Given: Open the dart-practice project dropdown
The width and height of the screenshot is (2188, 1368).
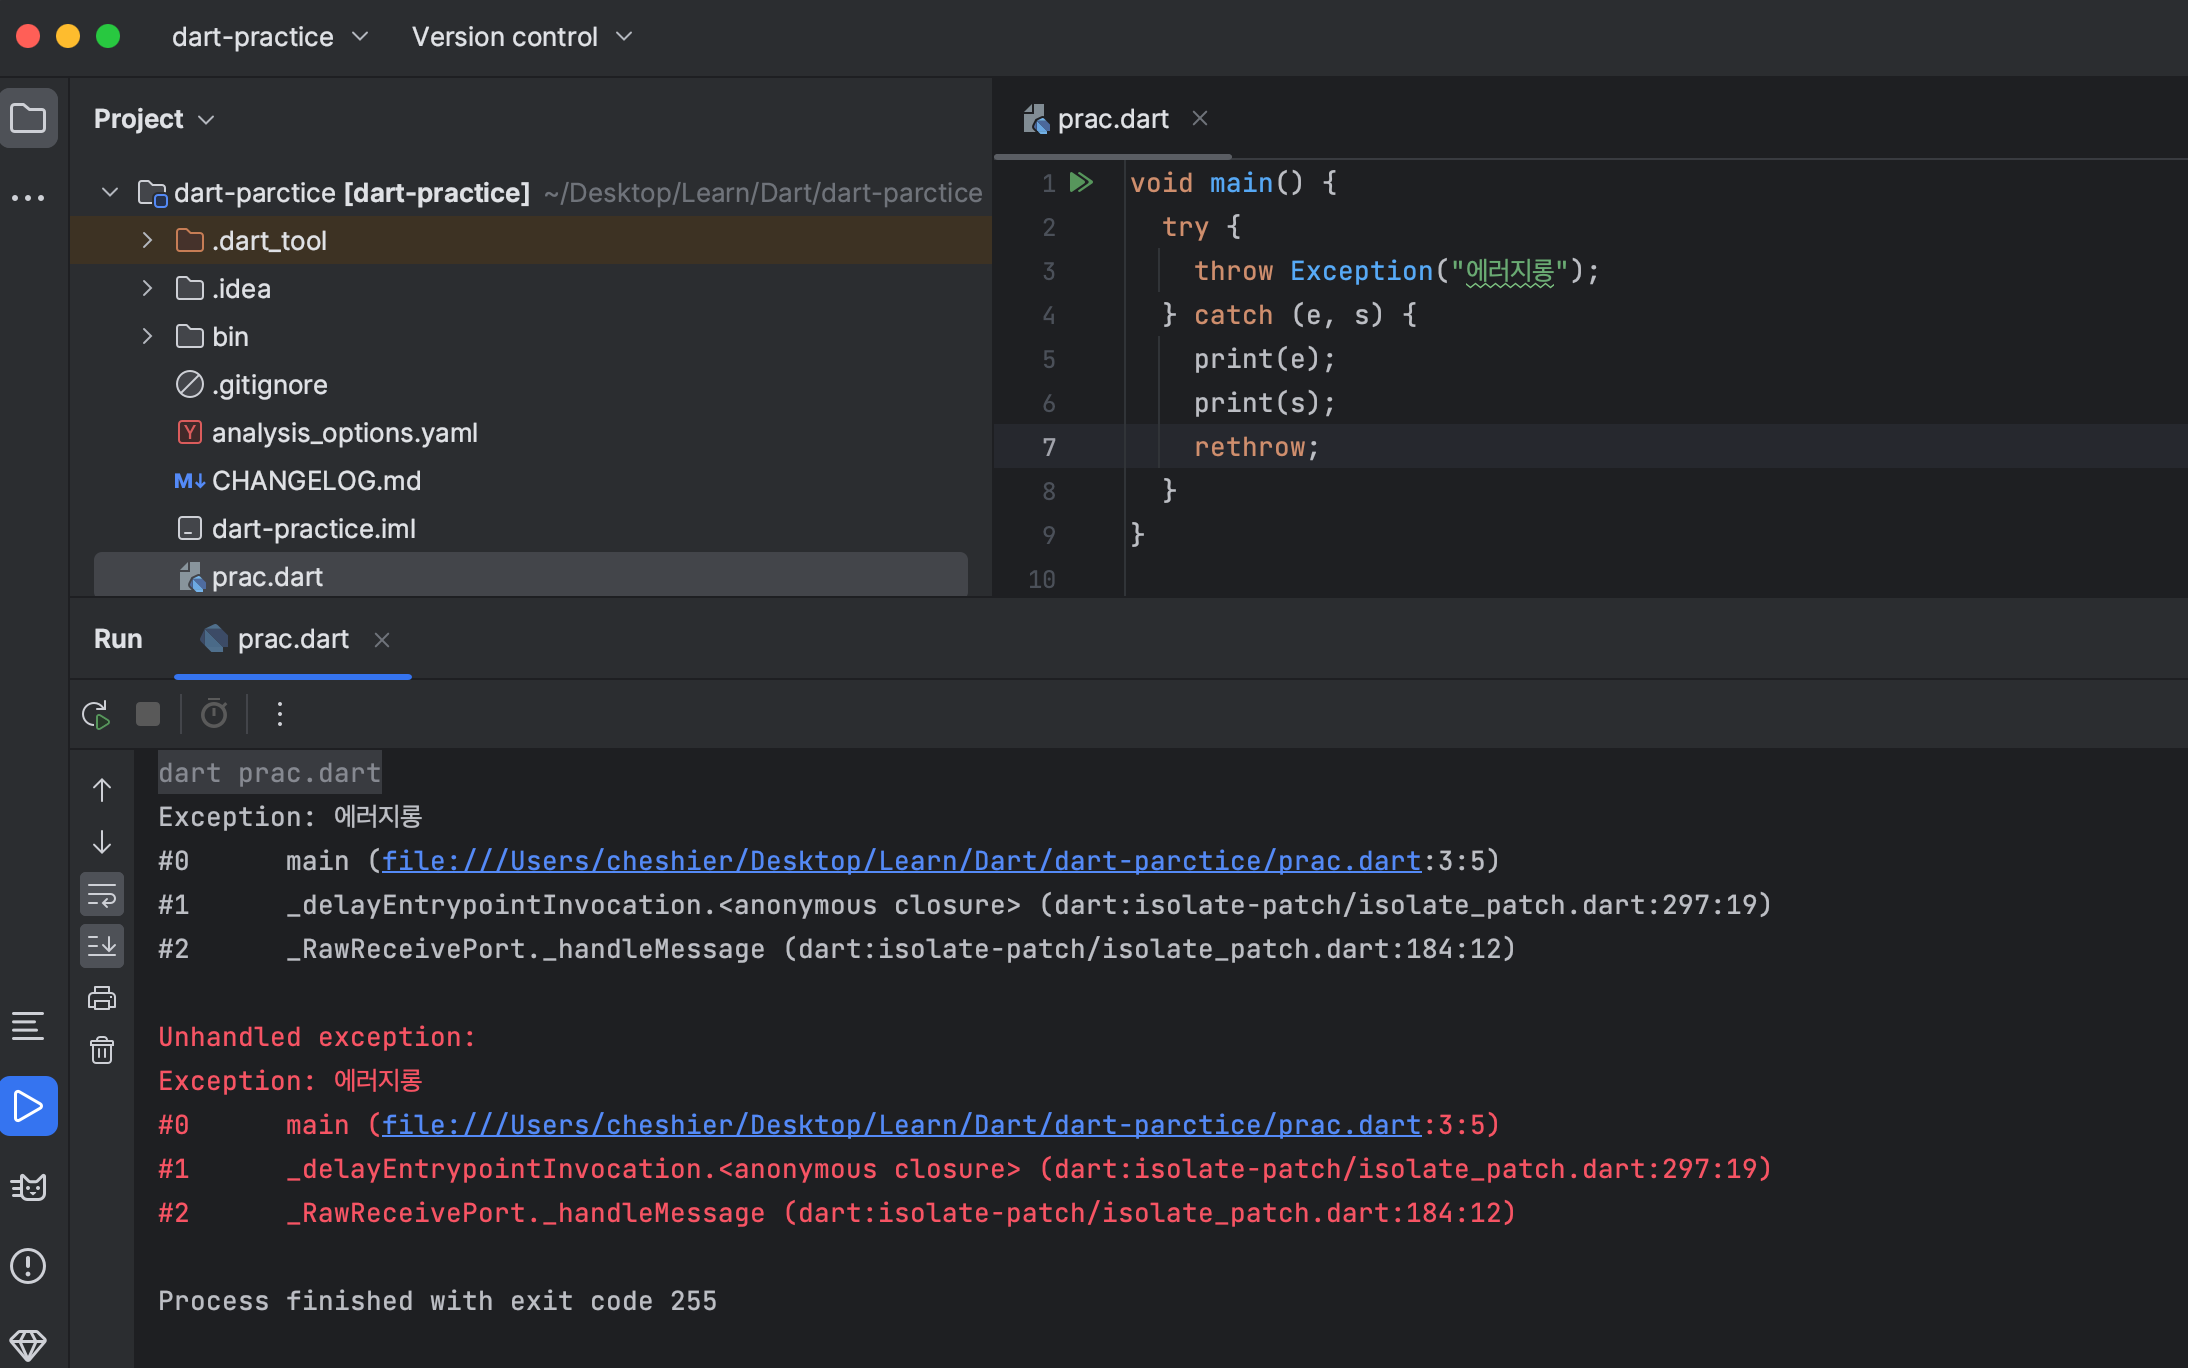Looking at the screenshot, I should [x=270, y=37].
